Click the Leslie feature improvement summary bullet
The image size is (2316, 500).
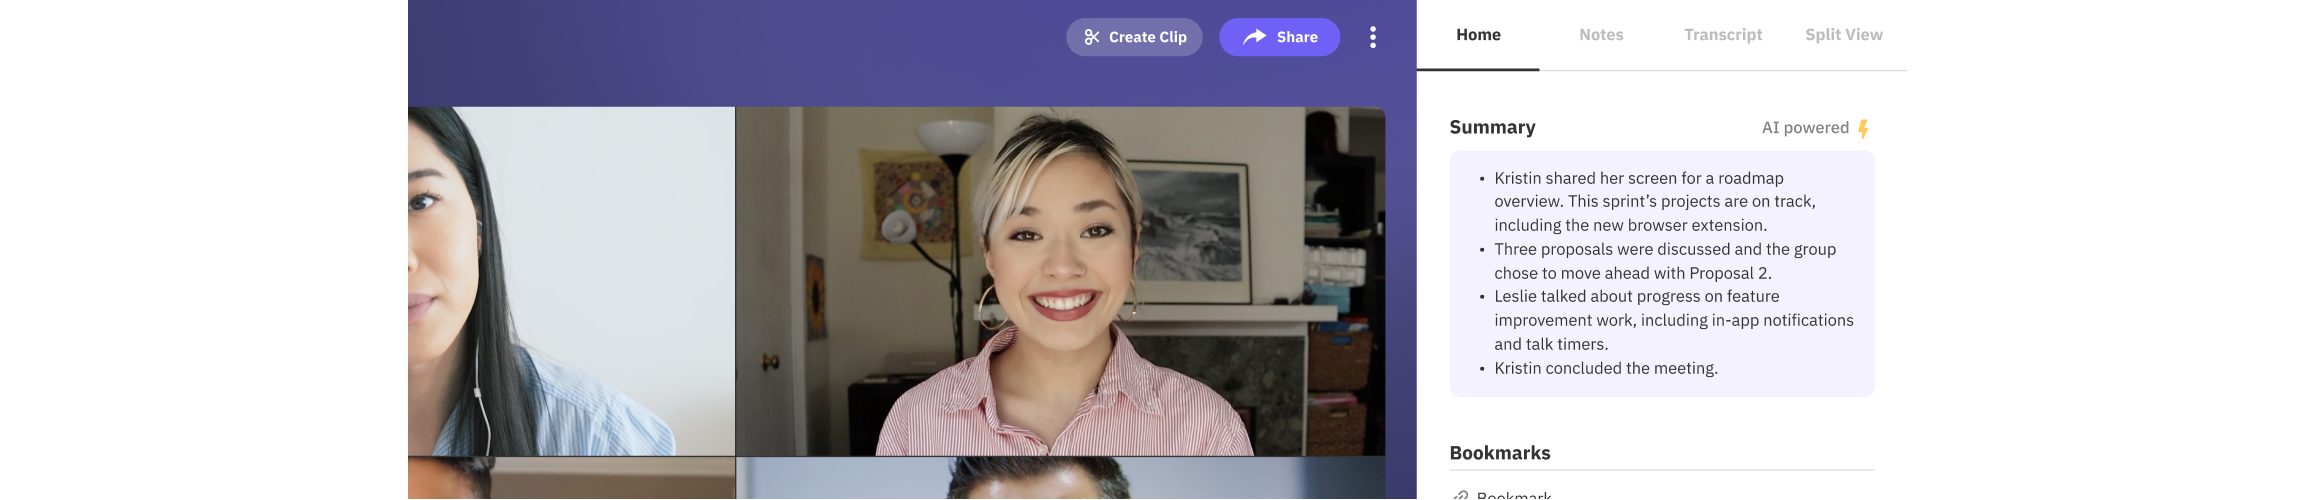pyautogui.click(x=1673, y=320)
